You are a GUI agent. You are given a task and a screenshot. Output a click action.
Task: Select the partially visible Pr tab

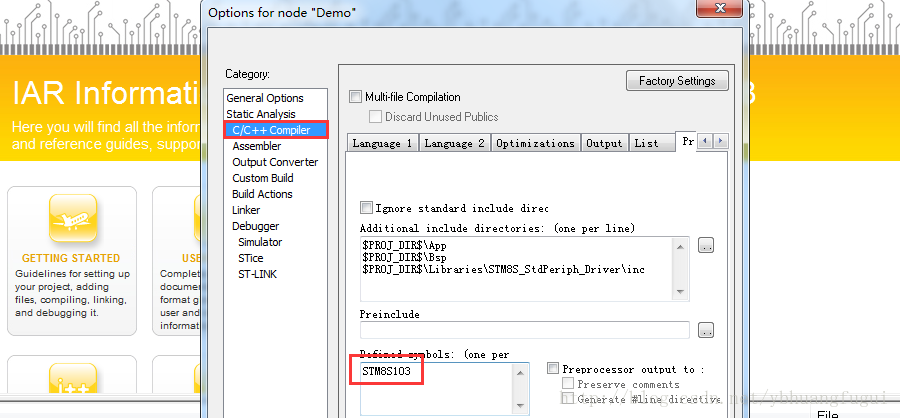tap(687, 141)
